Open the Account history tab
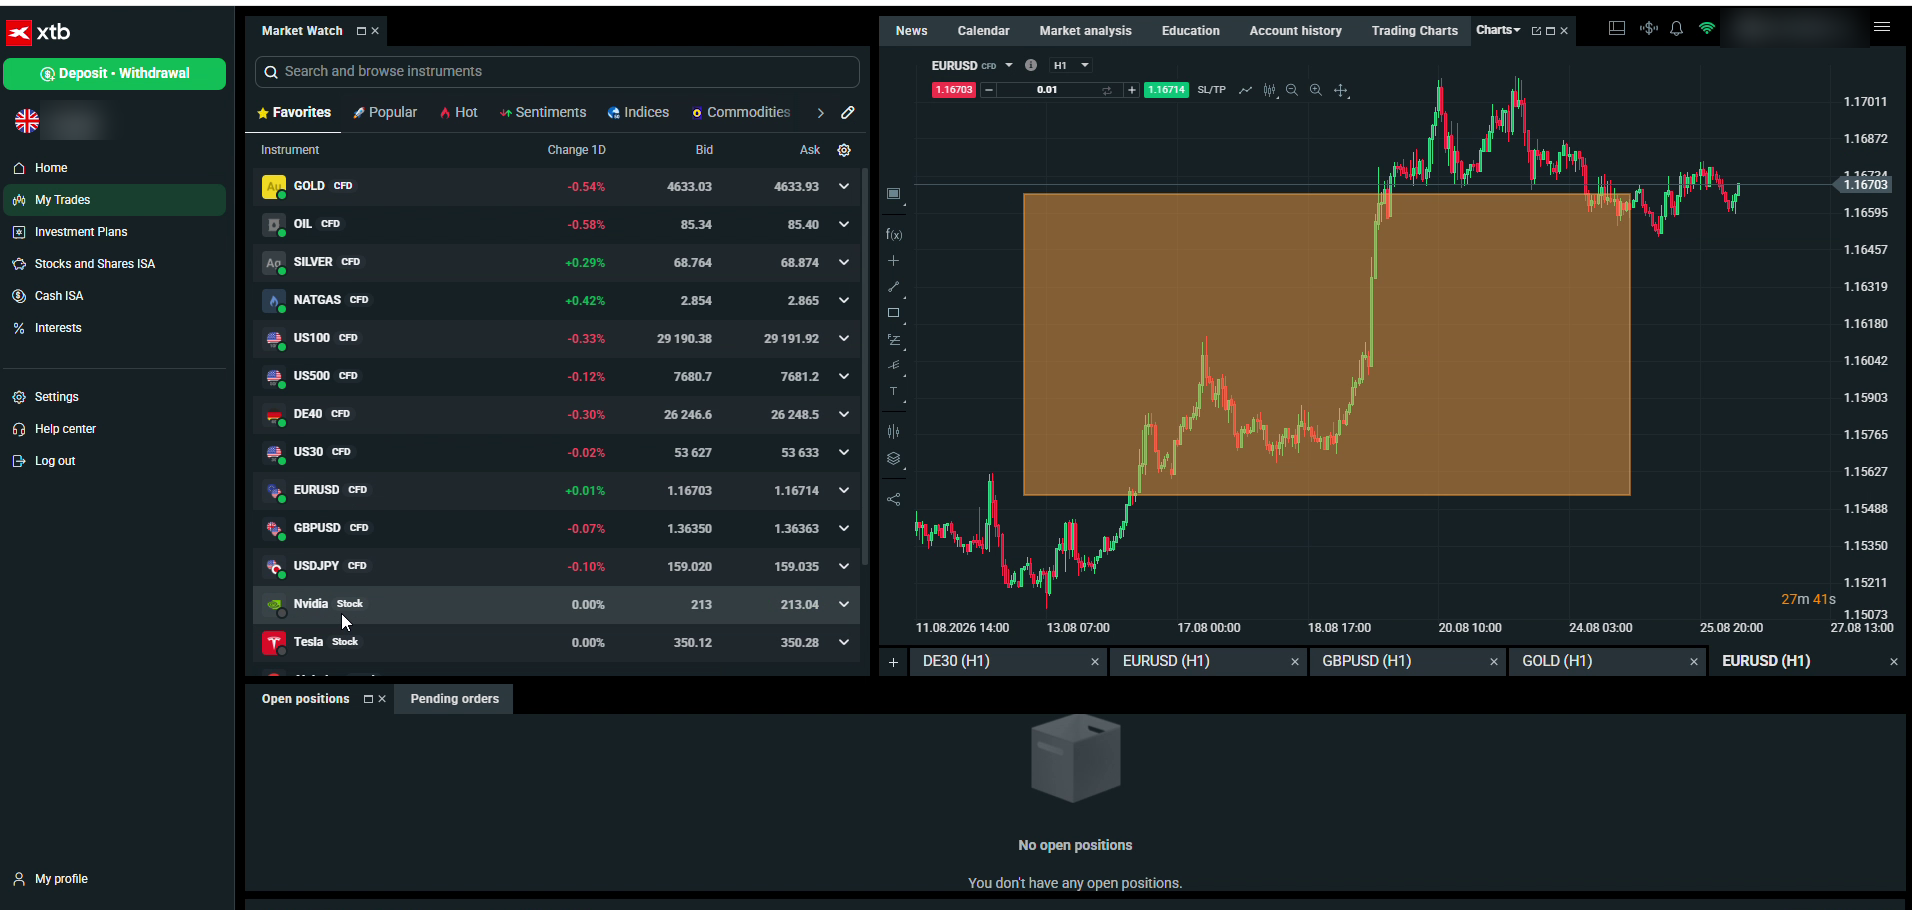This screenshot has height=910, width=1912. 1295,31
